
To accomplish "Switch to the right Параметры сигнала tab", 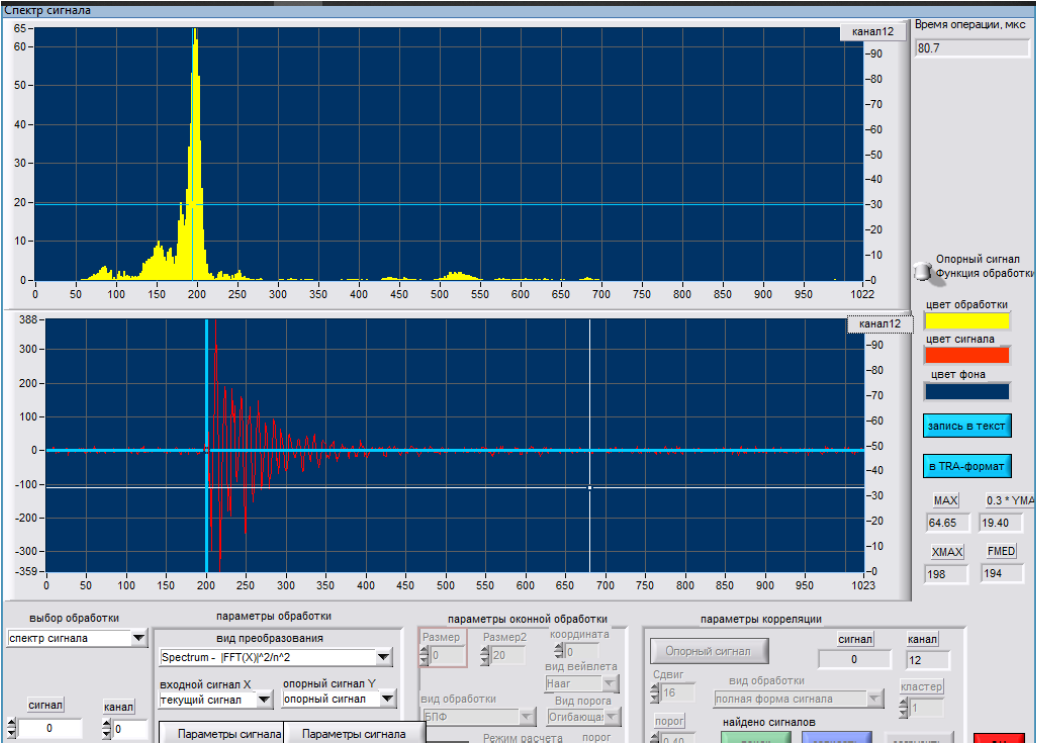I will click(355, 734).
